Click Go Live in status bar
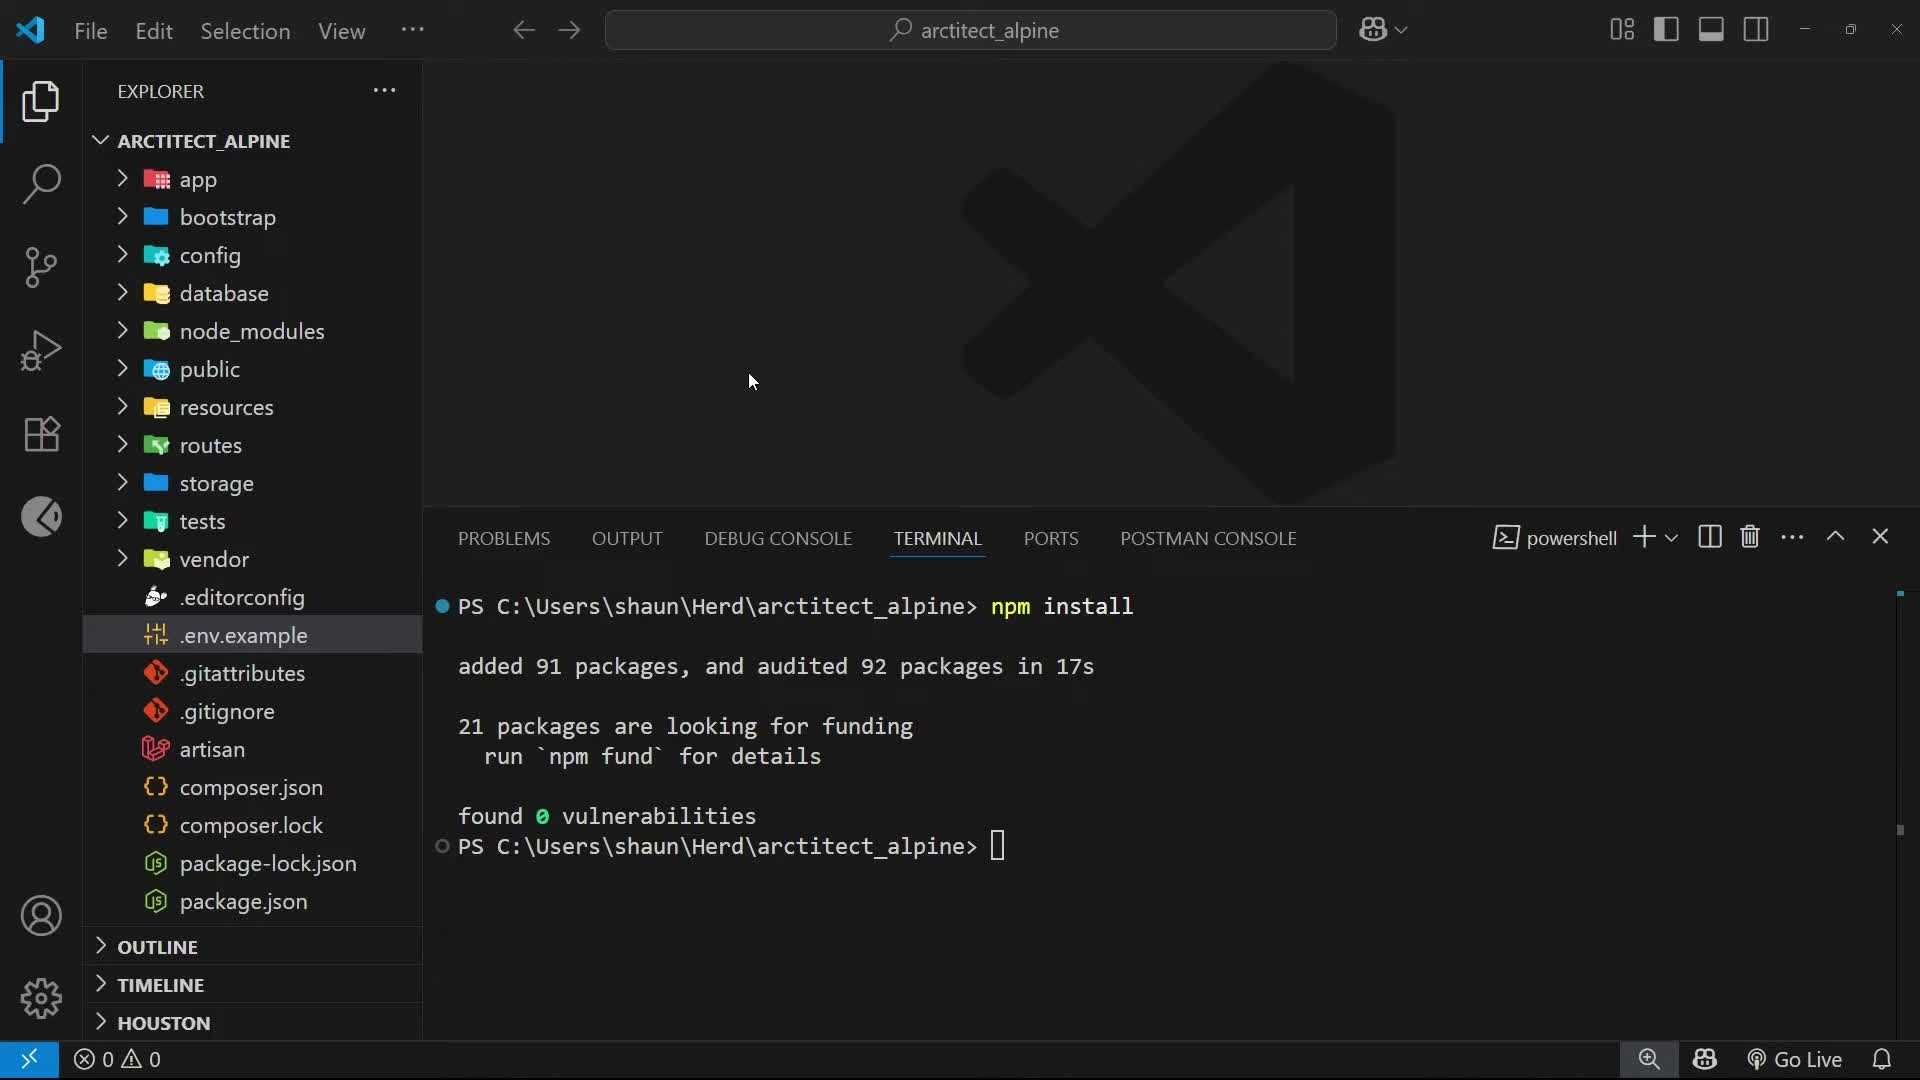 1794,1059
